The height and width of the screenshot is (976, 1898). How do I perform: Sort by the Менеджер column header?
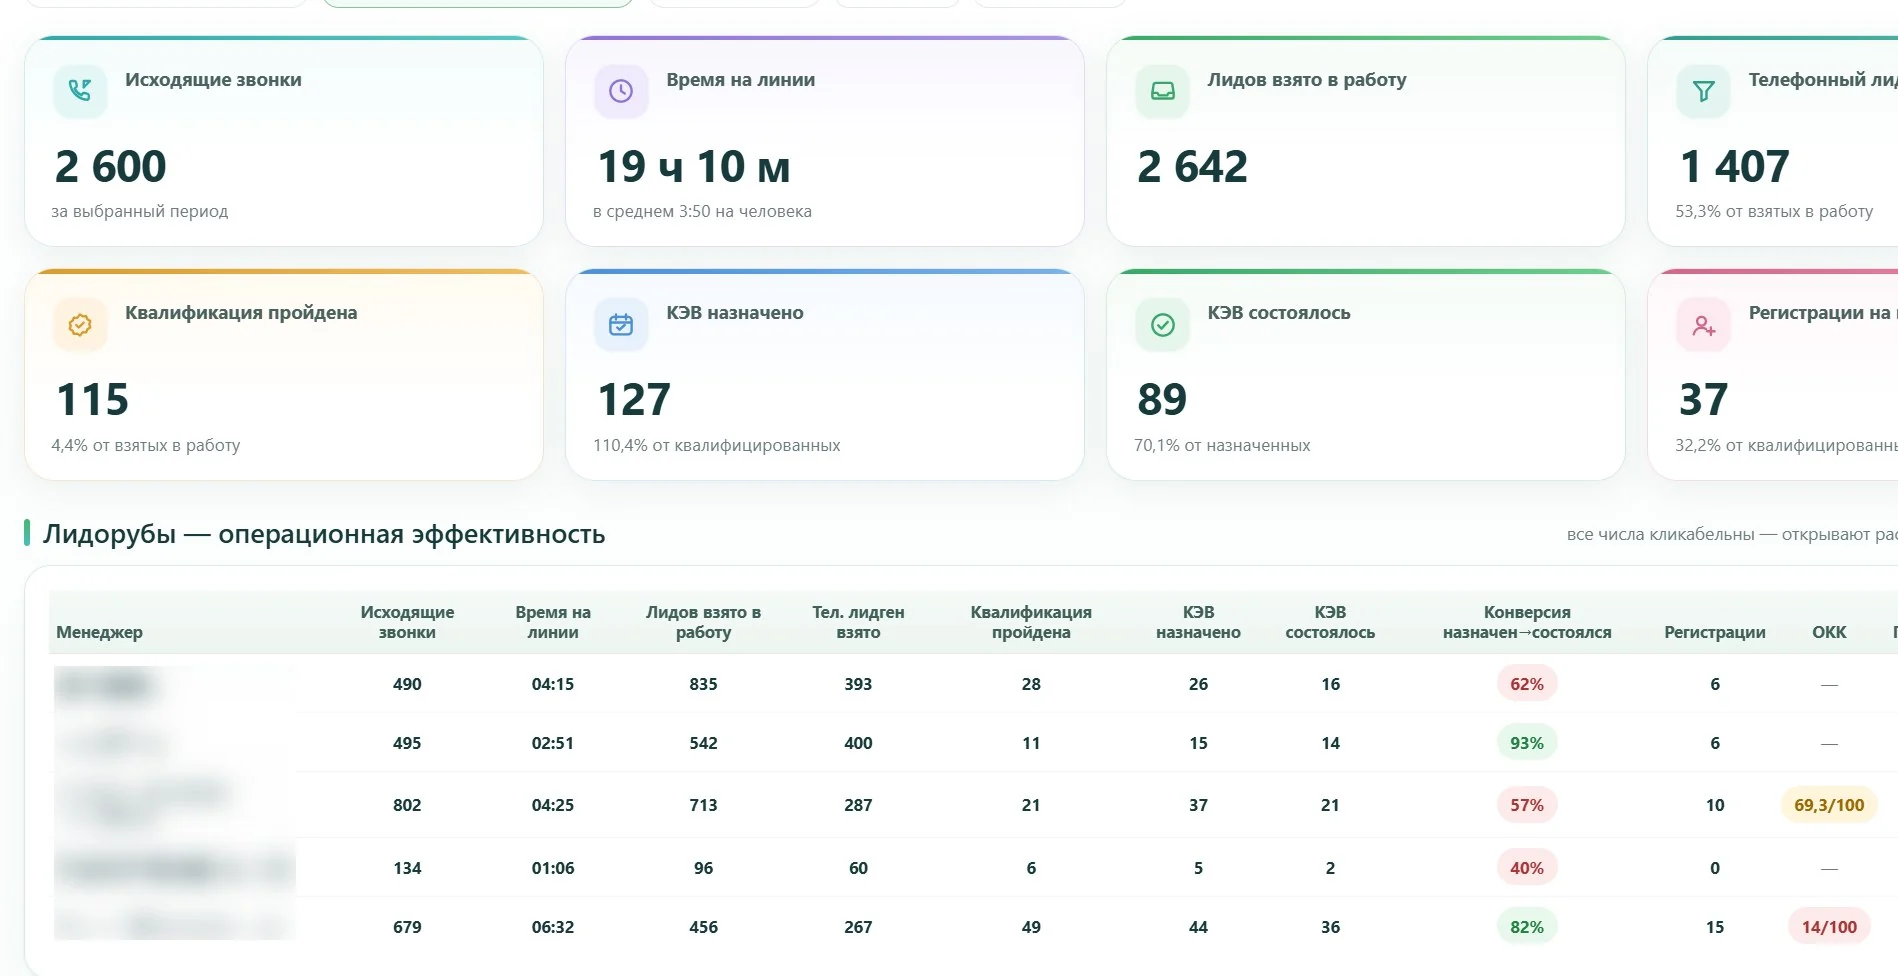(99, 632)
